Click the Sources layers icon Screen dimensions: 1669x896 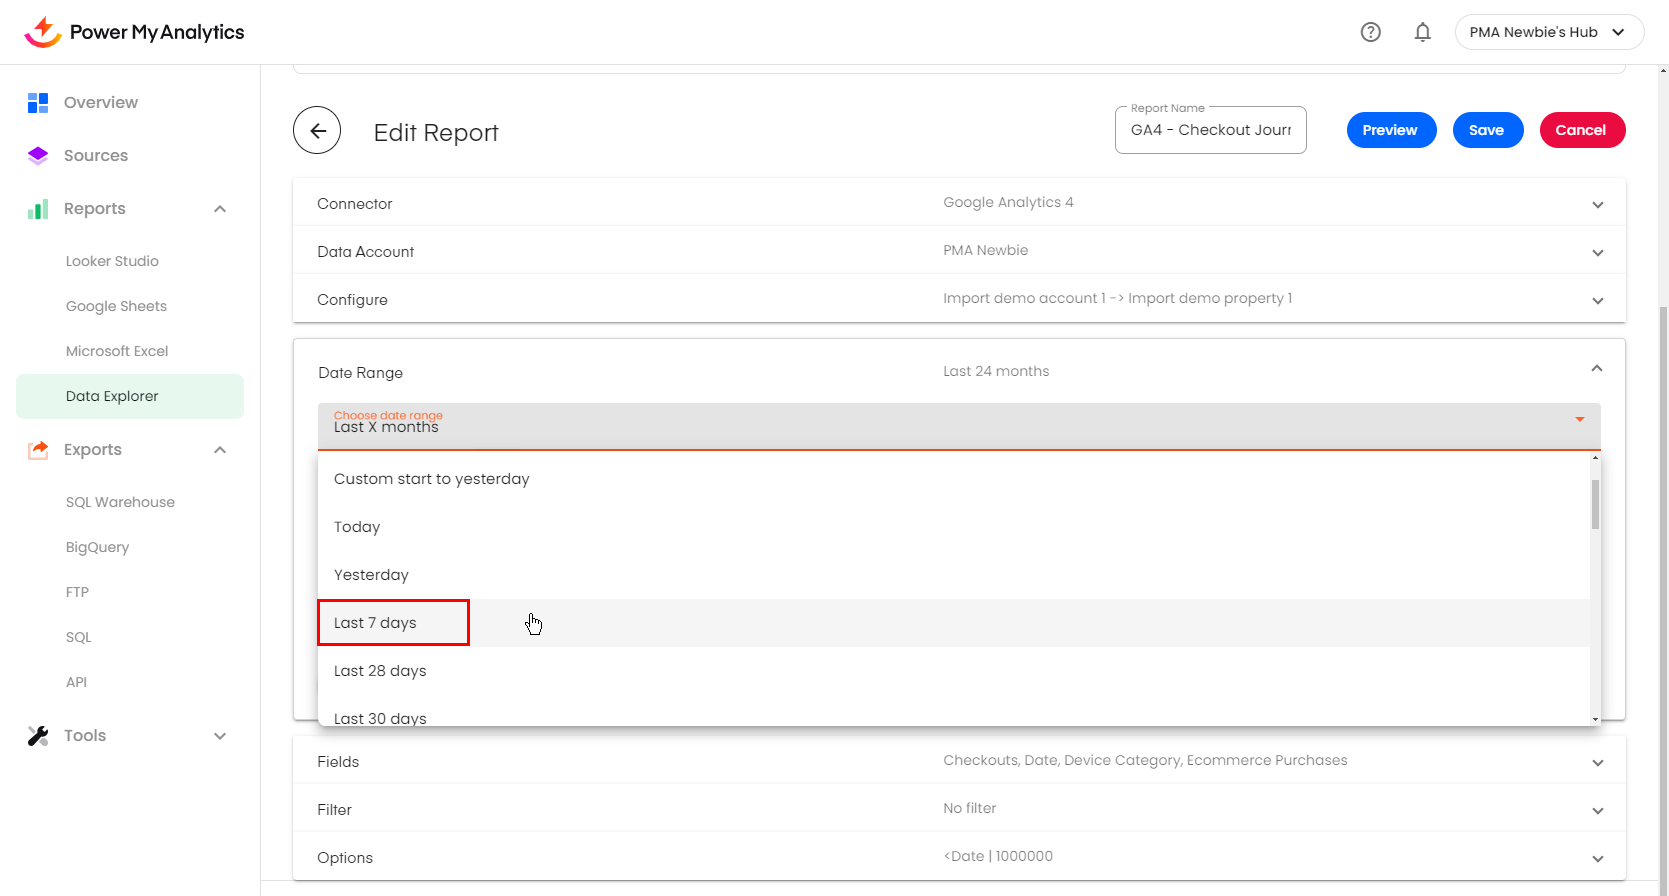coord(38,155)
